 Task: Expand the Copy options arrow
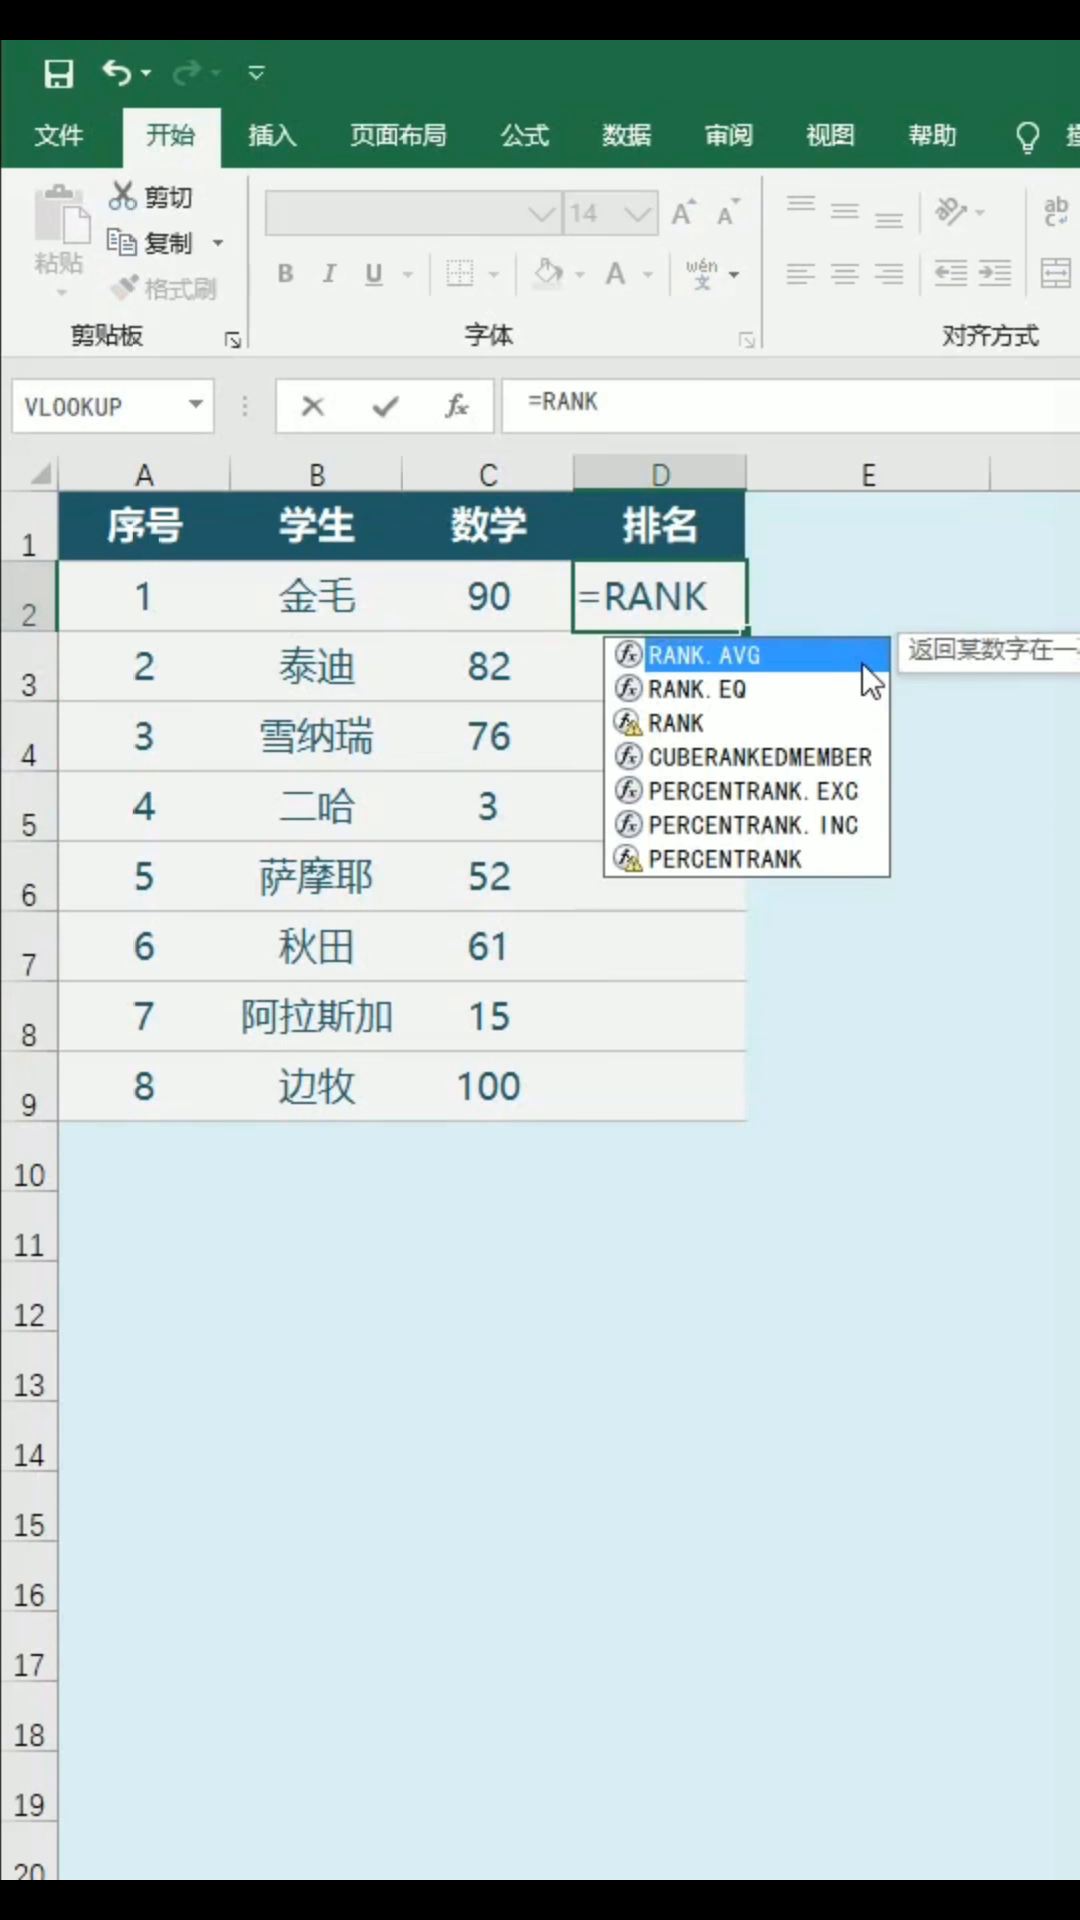click(x=218, y=243)
